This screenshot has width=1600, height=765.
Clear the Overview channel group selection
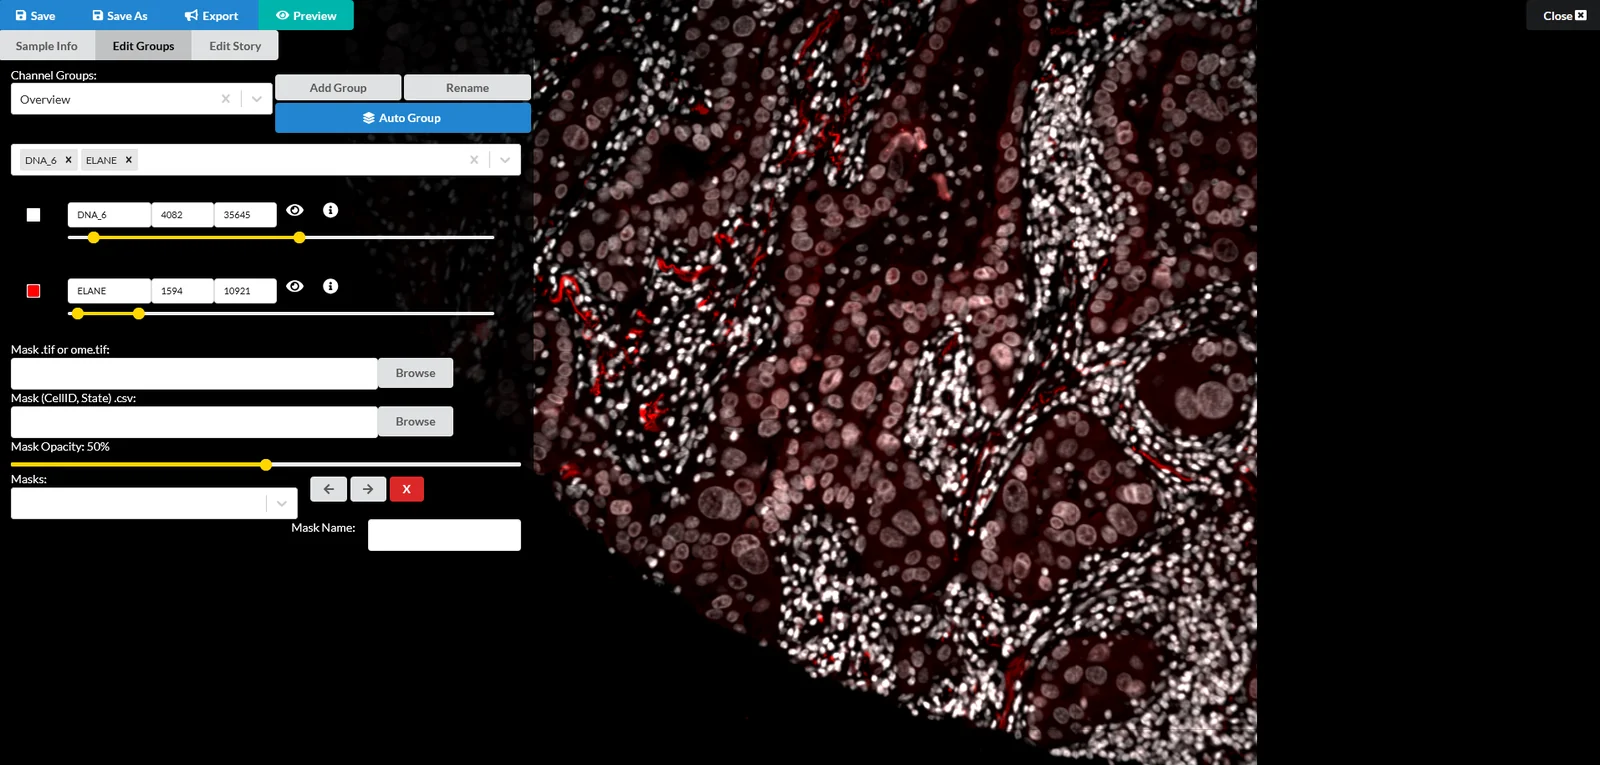[225, 99]
